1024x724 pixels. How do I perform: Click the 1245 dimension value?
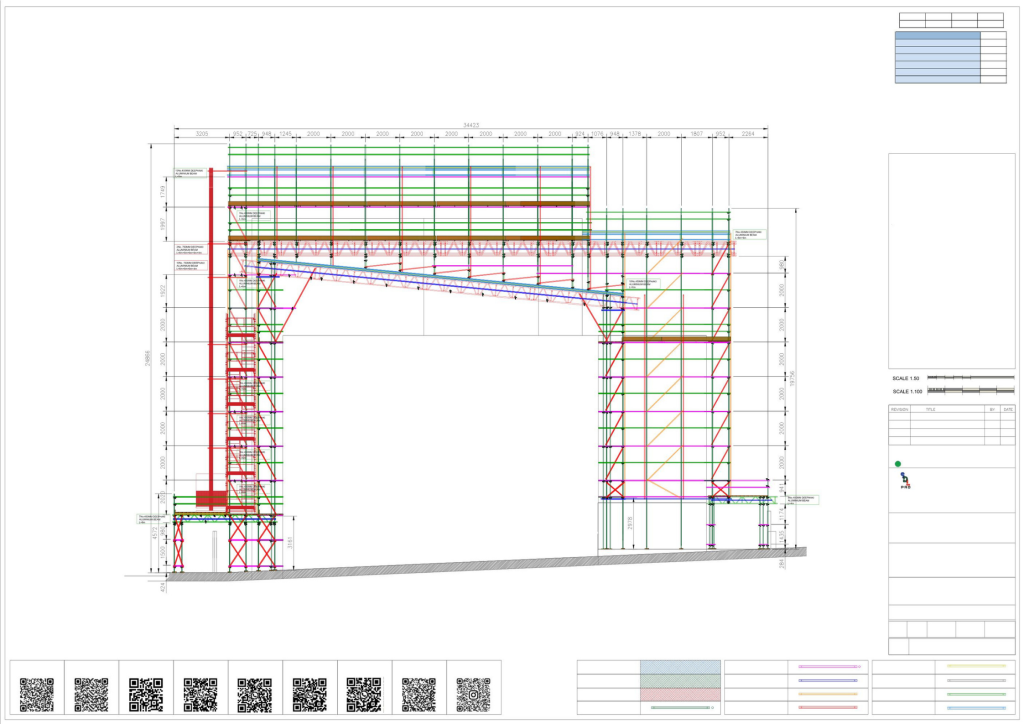coord(285,134)
